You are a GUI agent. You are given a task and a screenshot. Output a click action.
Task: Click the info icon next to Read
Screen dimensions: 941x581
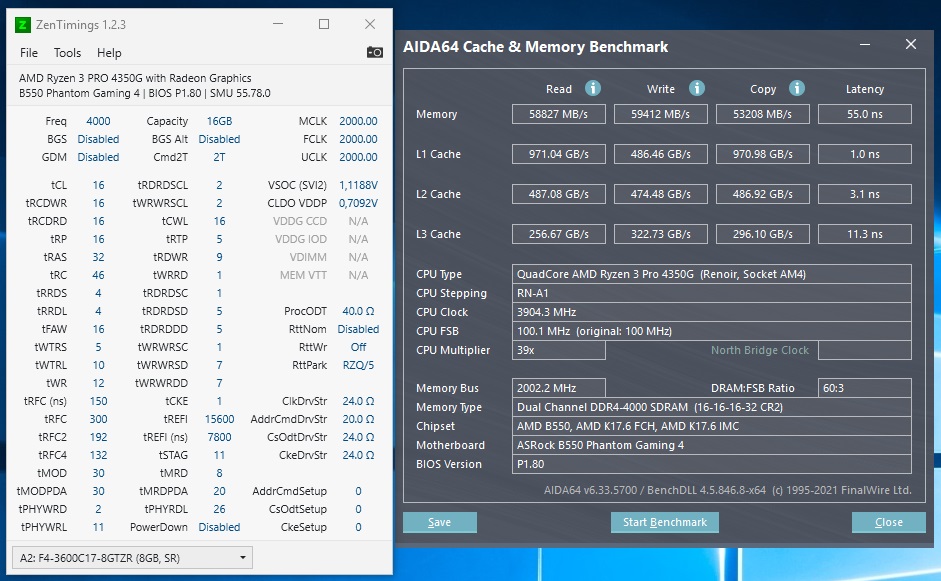pyautogui.click(x=593, y=88)
